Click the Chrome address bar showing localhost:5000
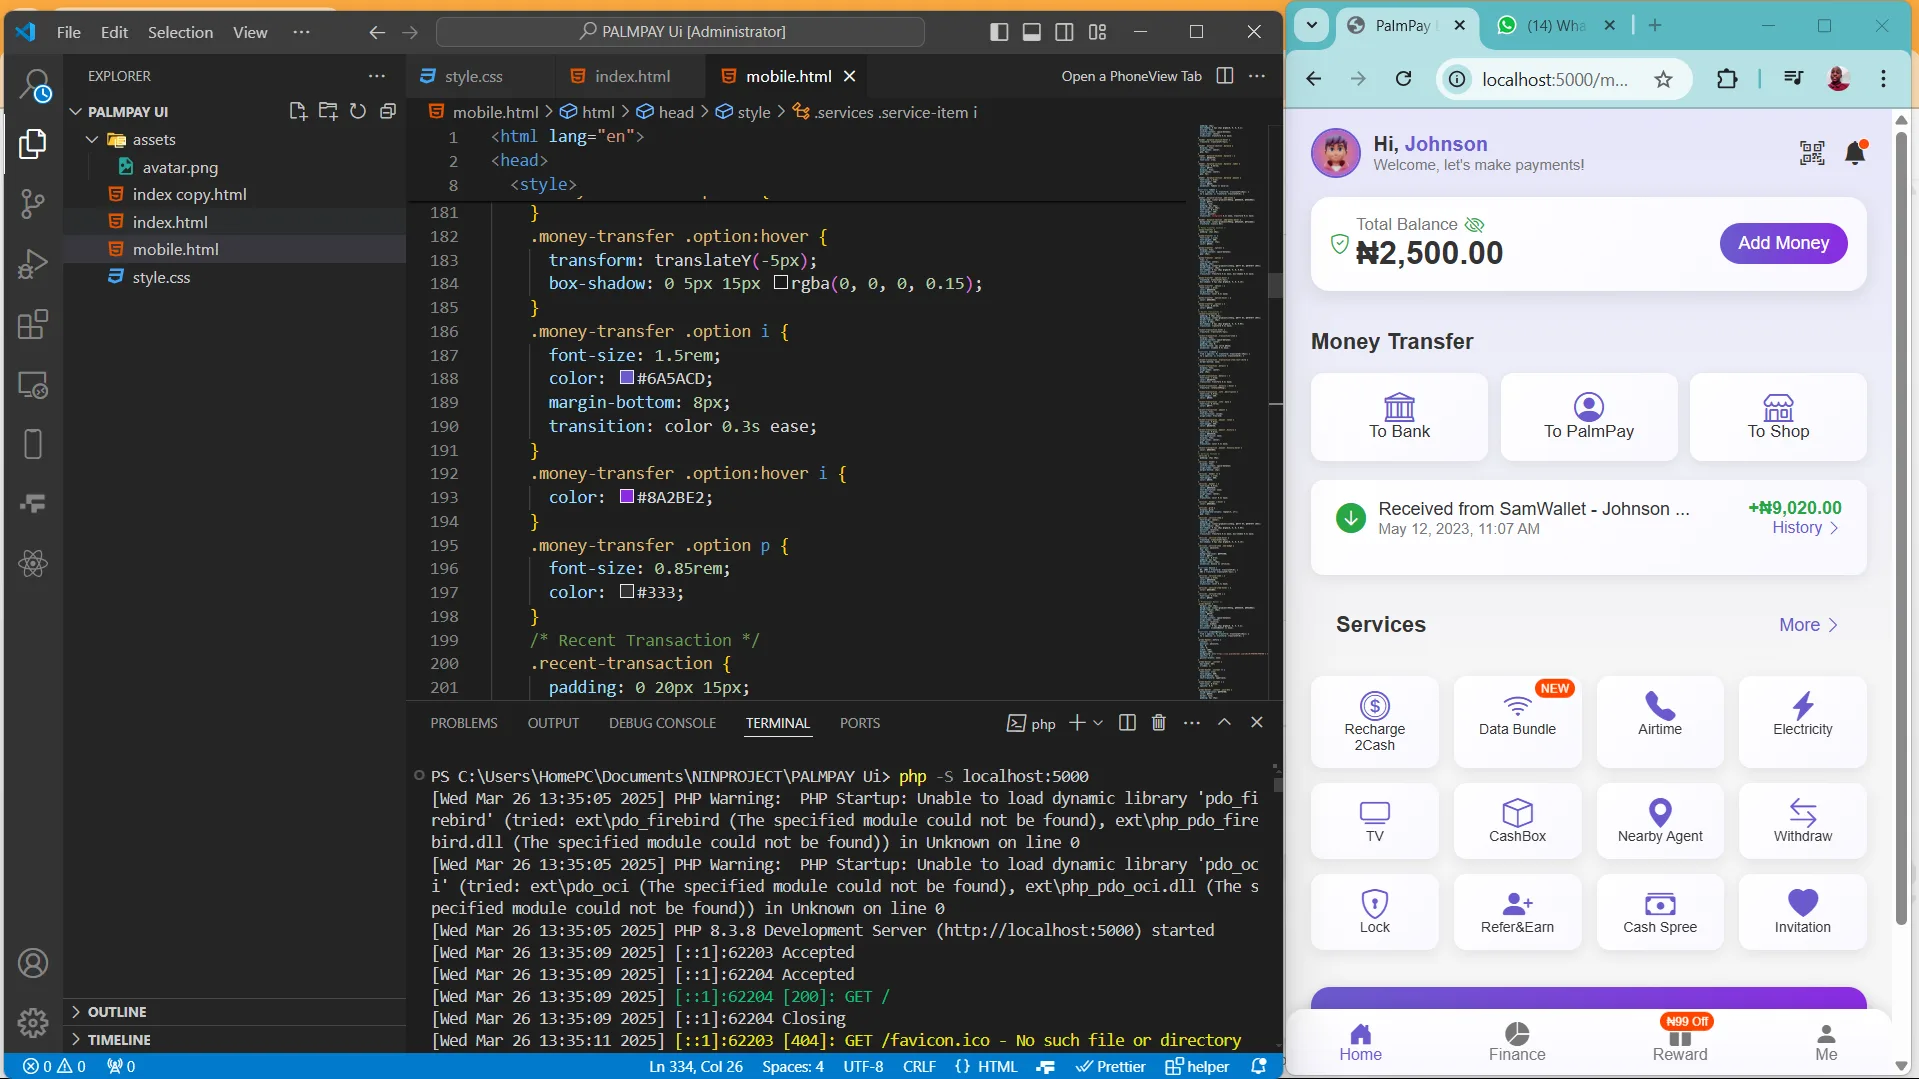The width and height of the screenshot is (1919, 1079). tap(1556, 79)
